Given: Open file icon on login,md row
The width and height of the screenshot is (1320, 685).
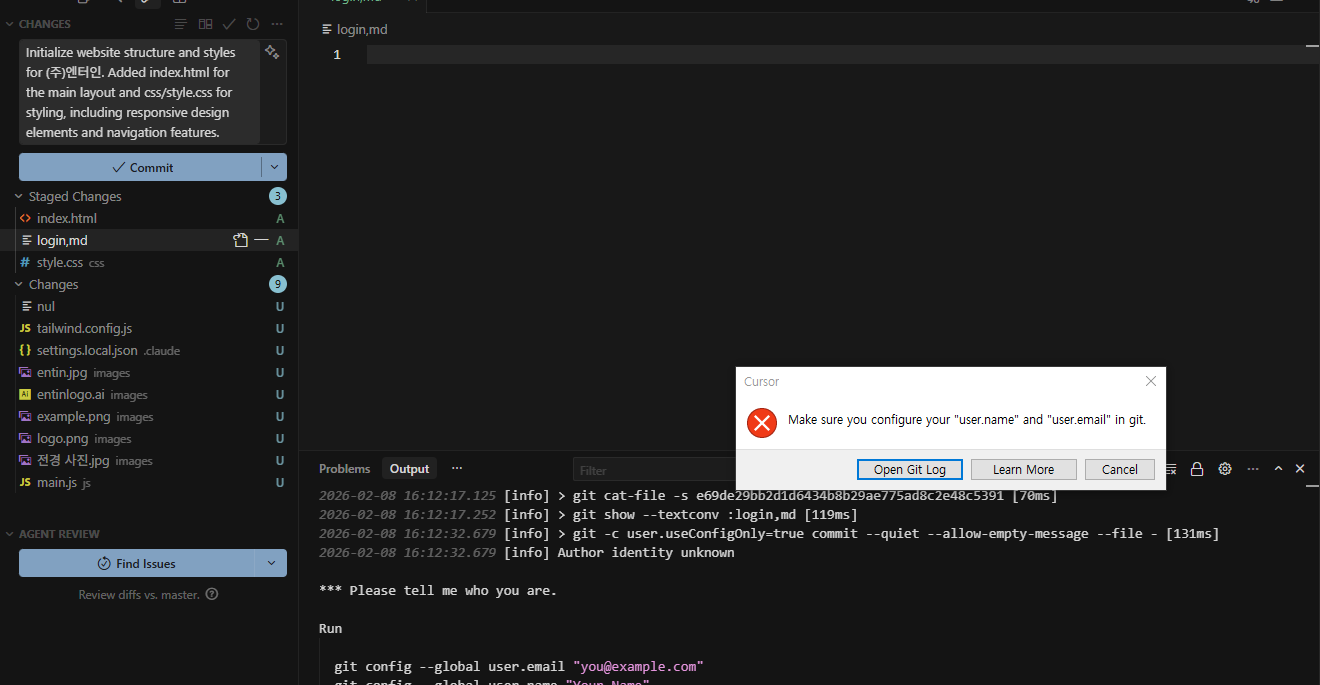Looking at the screenshot, I should coord(240,240).
